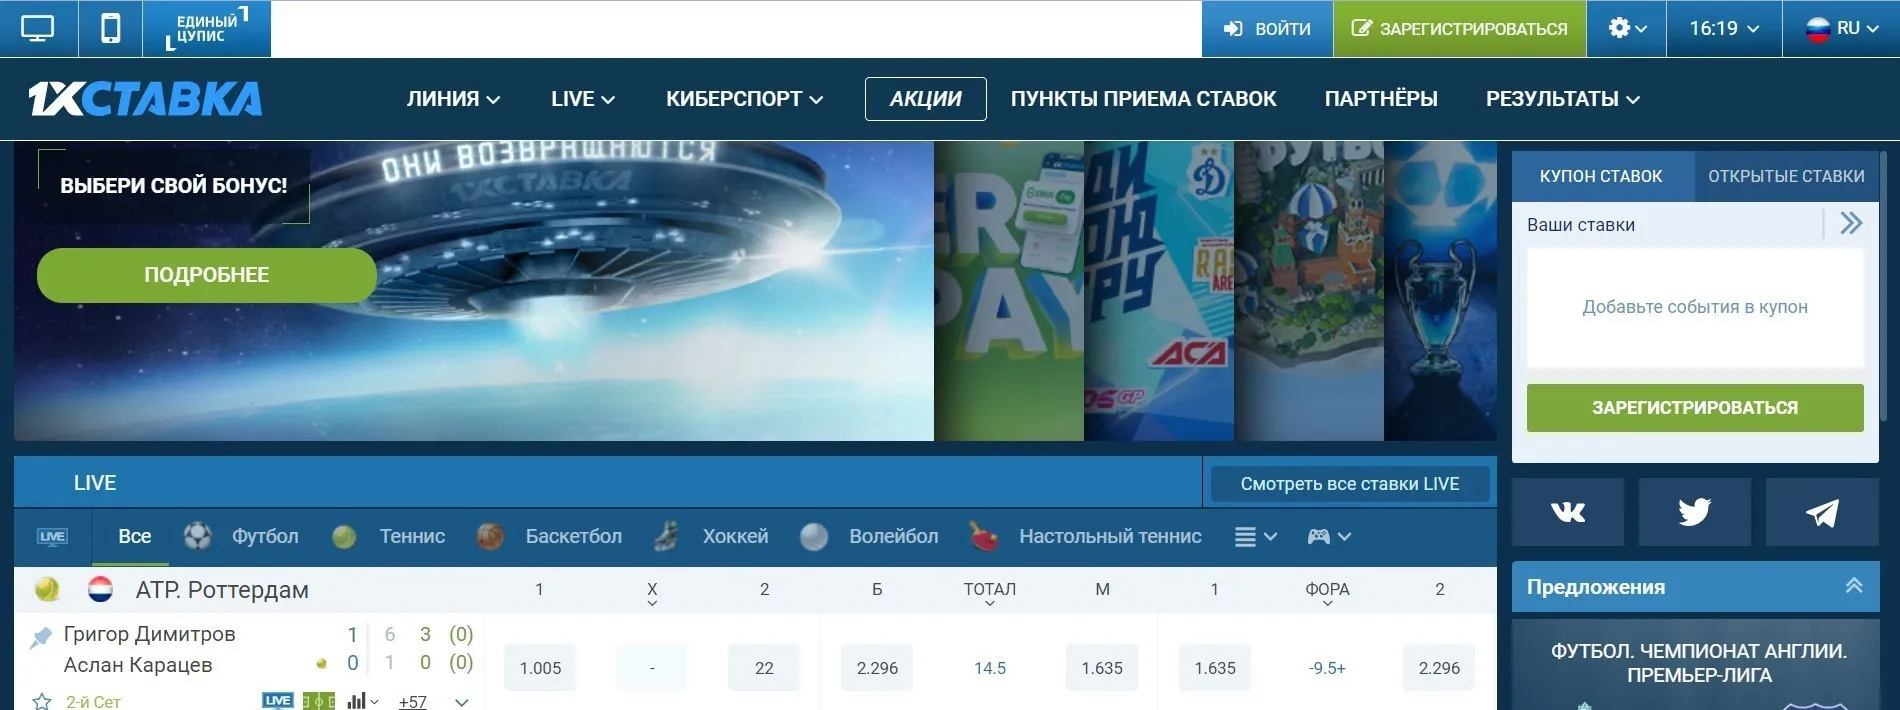Screen dimensions: 1900x710
Task: Open mobile version phone icon
Action: pyautogui.click(x=110, y=28)
